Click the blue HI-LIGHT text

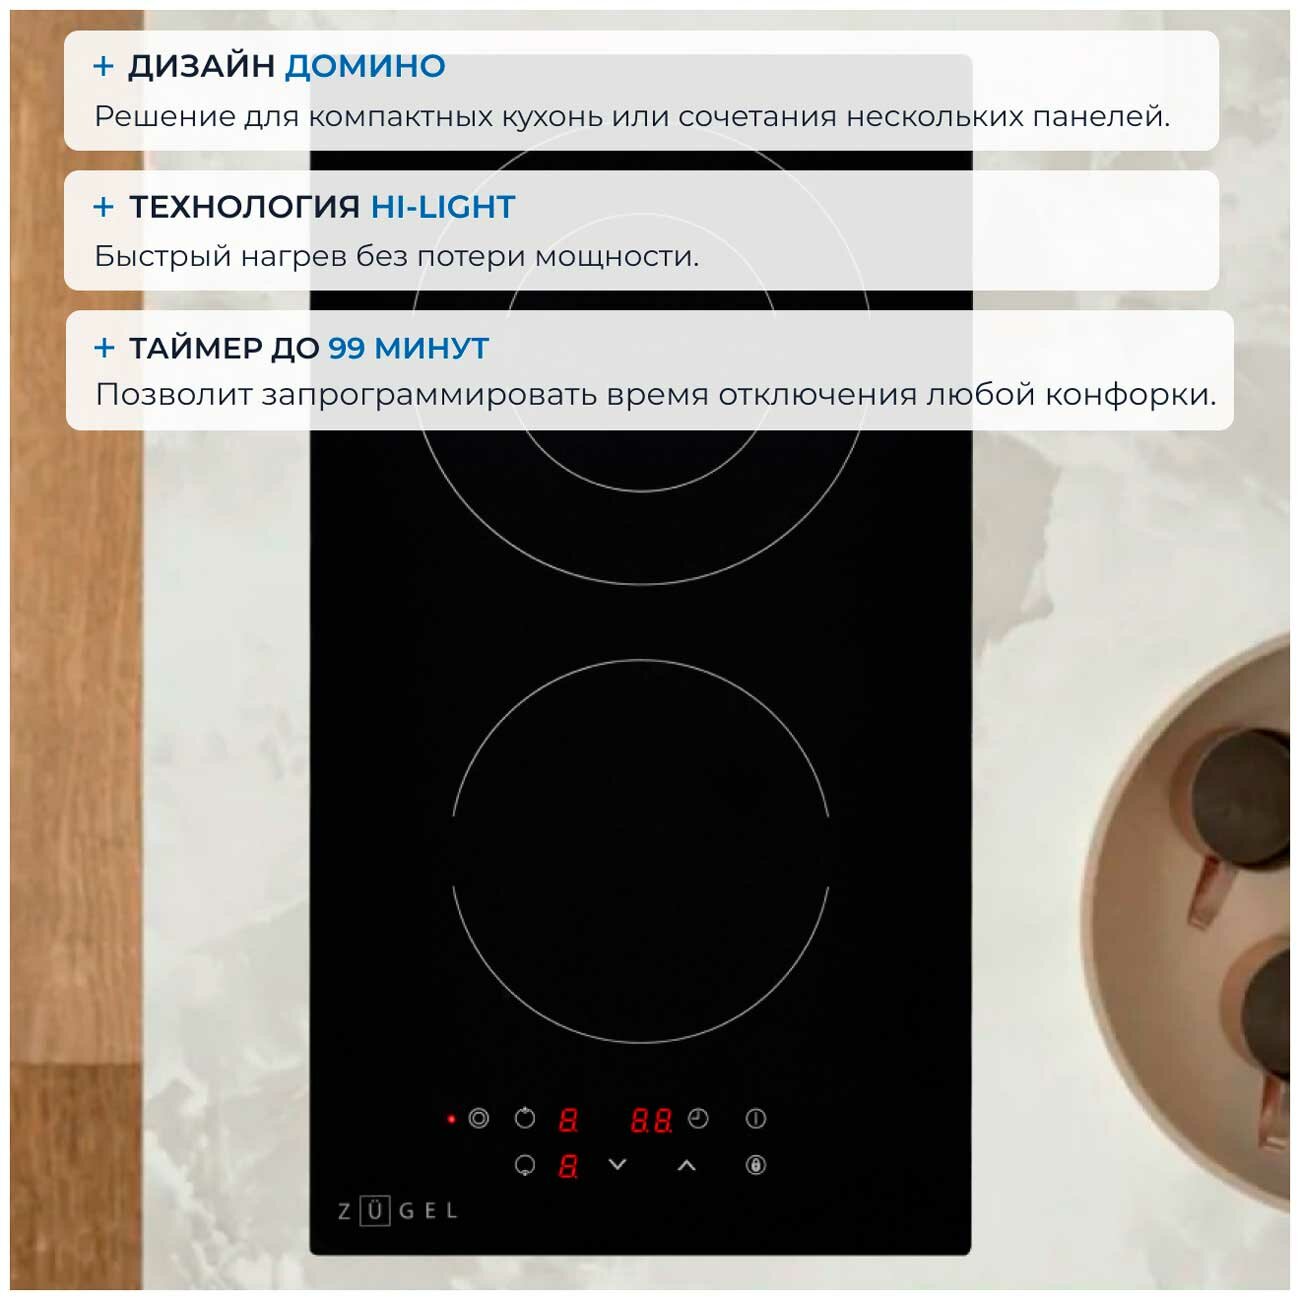point(443,207)
